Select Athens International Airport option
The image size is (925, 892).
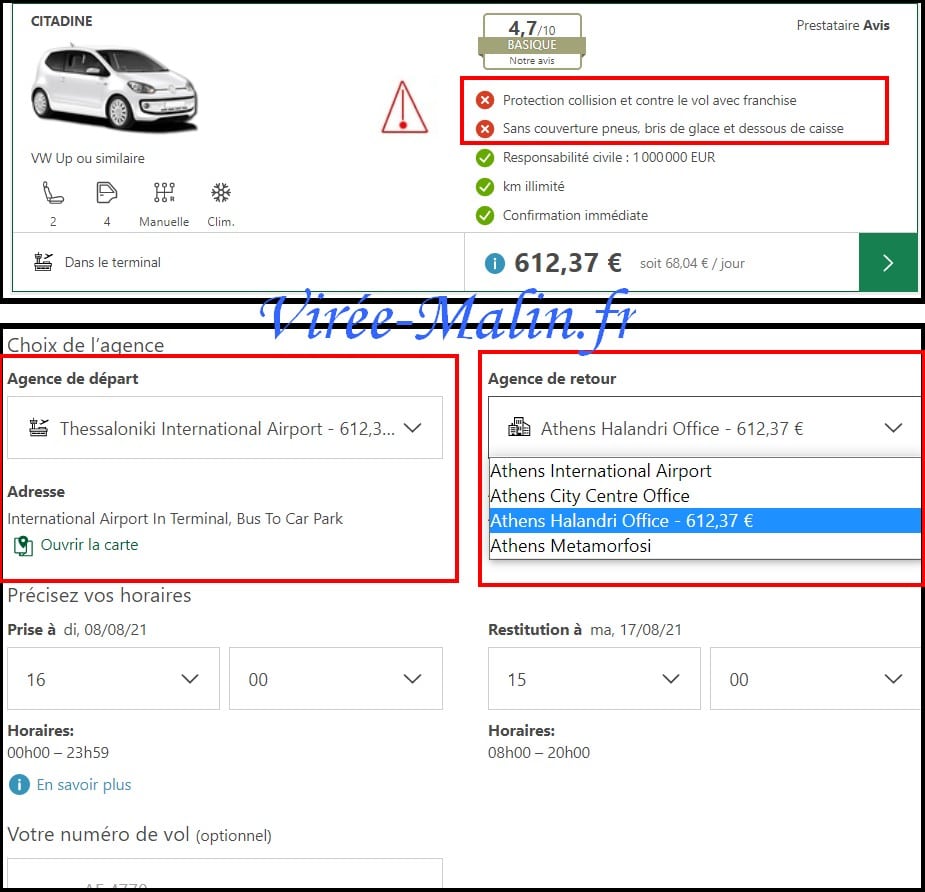pyautogui.click(x=601, y=471)
